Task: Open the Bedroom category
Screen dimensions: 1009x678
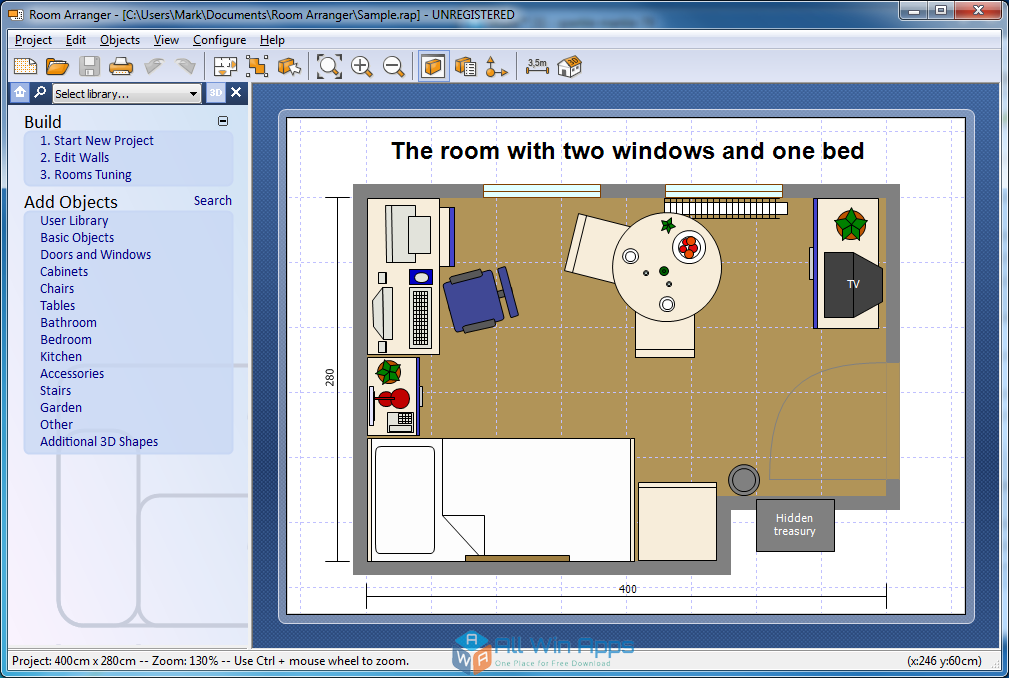Action: pos(66,340)
